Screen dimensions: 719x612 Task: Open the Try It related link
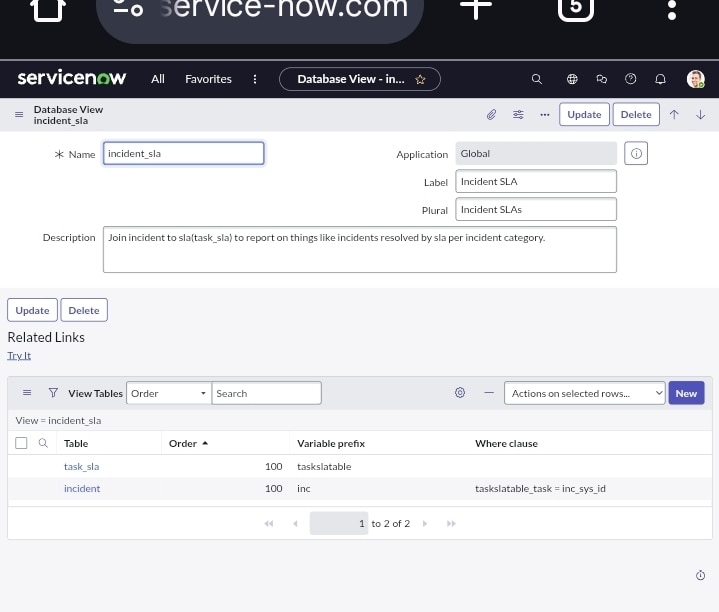point(19,355)
